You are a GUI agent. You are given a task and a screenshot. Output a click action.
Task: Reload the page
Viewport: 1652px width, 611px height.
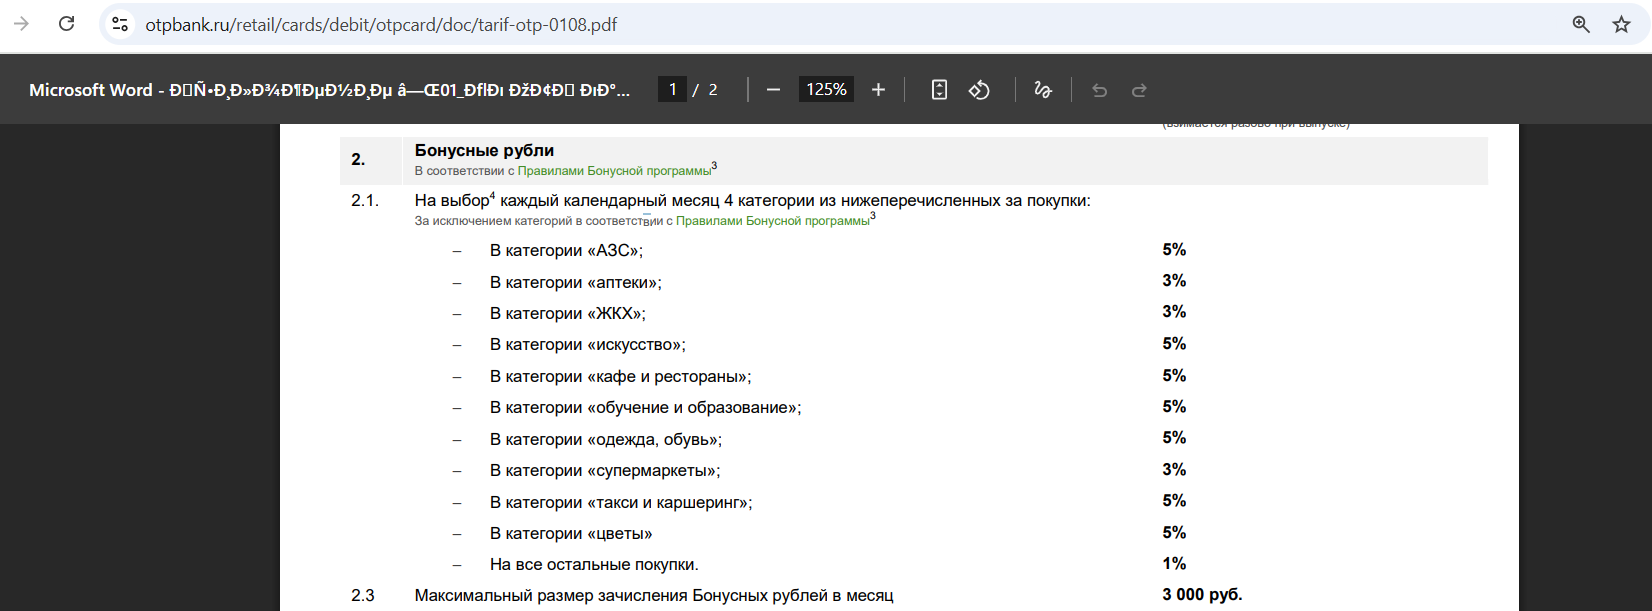[67, 24]
